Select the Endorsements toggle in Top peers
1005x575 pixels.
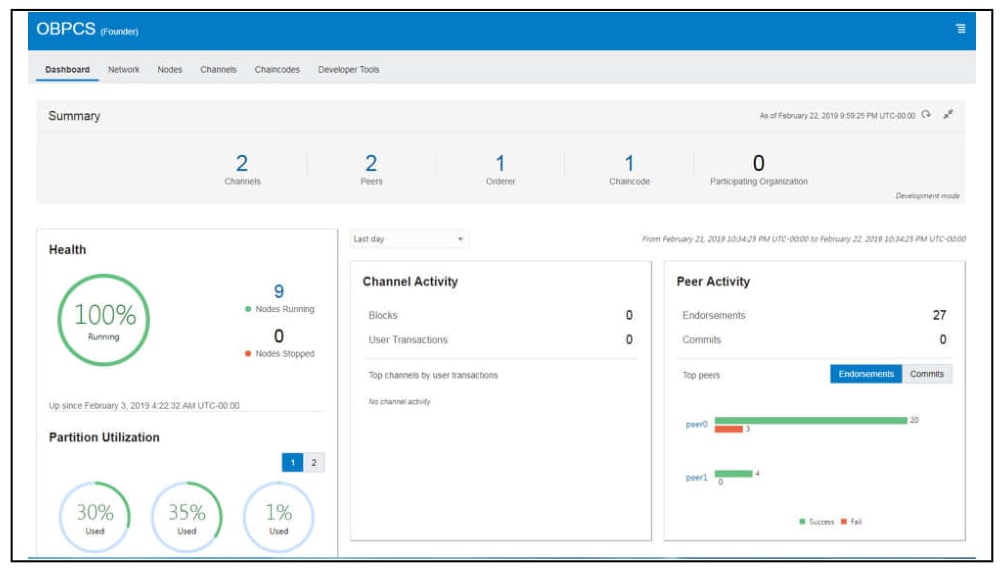[x=866, y=374]
